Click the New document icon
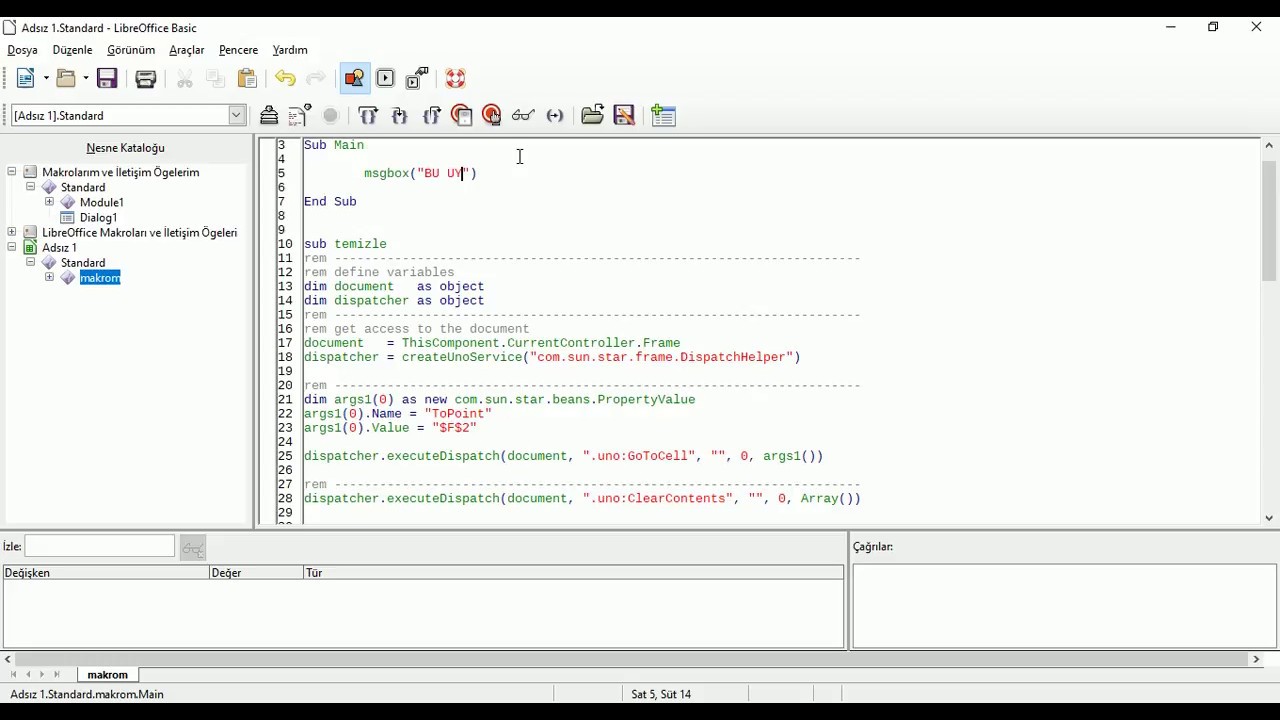1280x720 pixels. point(26,78)
